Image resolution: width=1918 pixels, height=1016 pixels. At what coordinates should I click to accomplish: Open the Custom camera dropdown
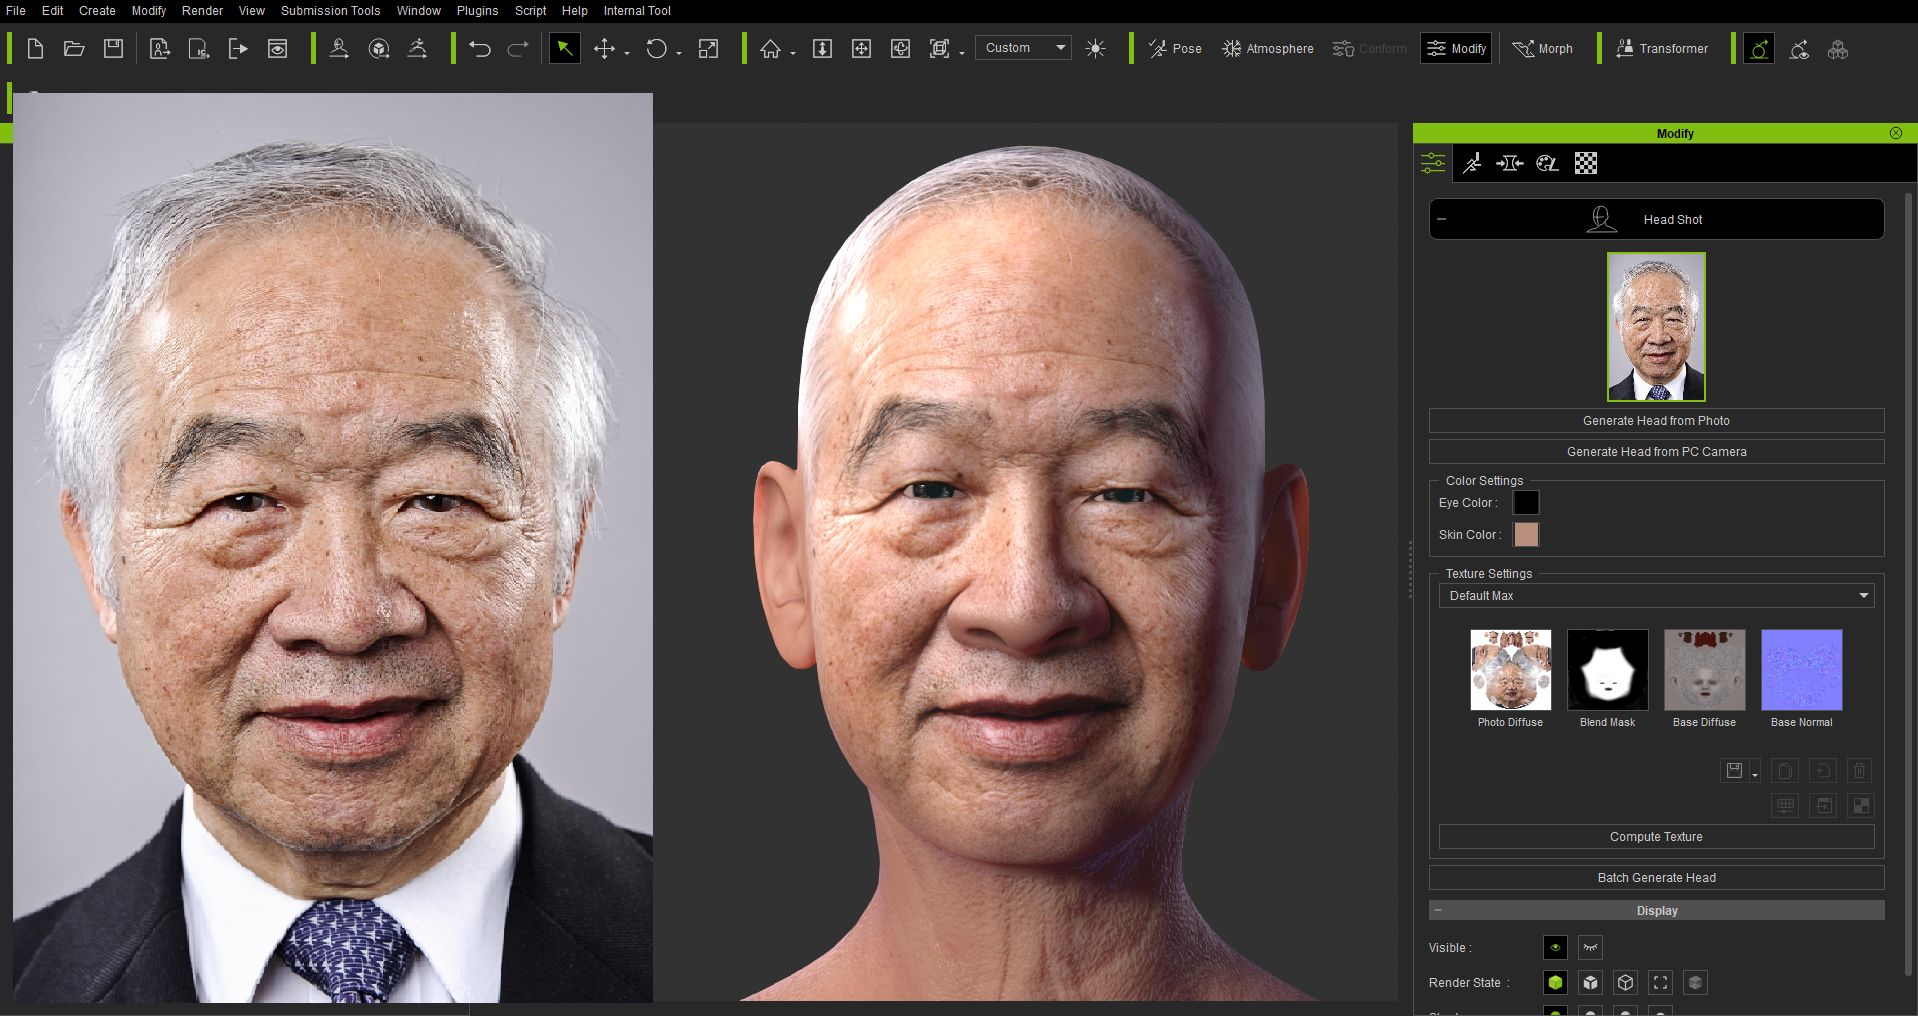(1024, 48)
